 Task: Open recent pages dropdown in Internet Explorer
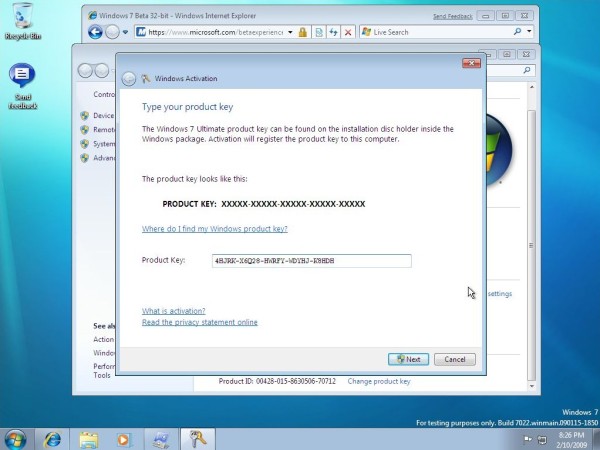coord(125,32)
